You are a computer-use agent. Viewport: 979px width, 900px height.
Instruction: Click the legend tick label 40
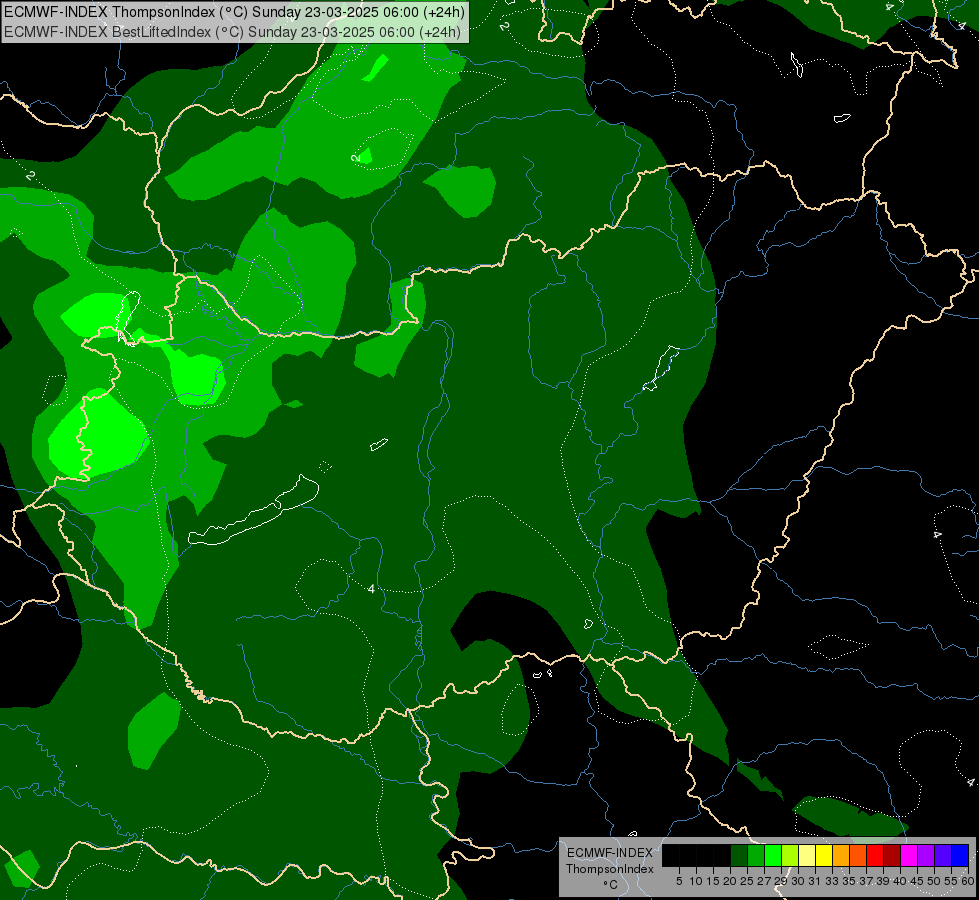[900, 881]
